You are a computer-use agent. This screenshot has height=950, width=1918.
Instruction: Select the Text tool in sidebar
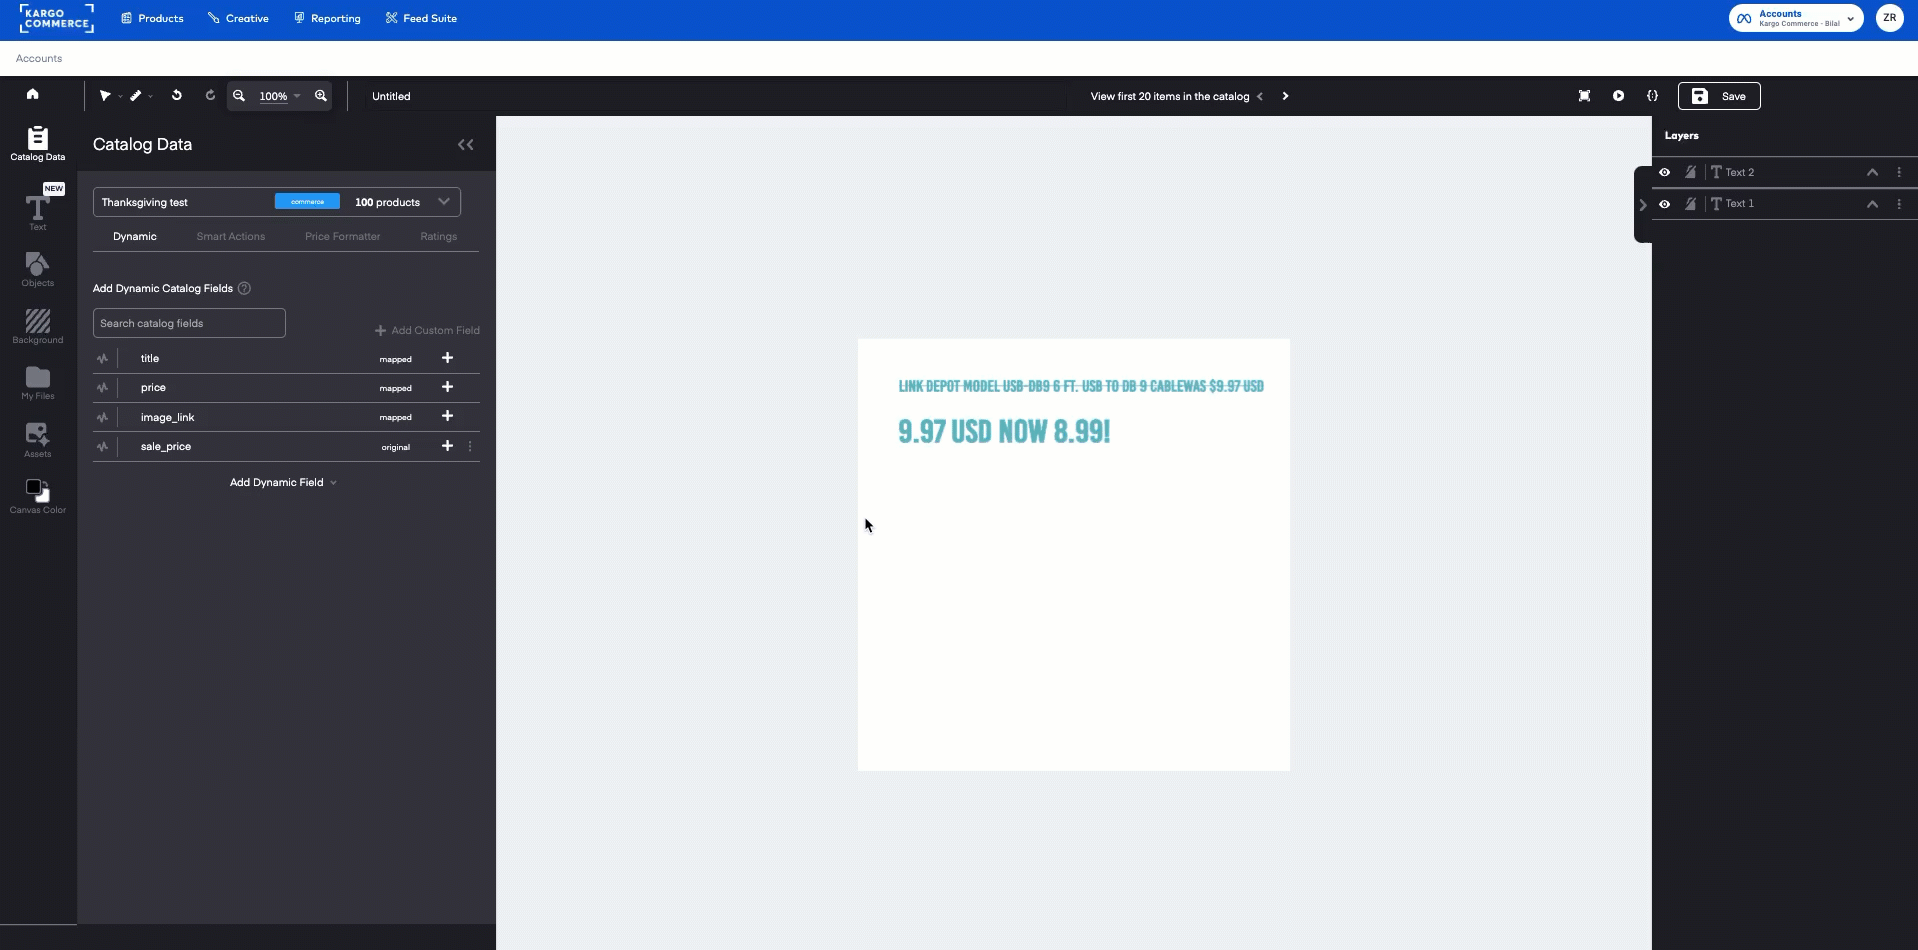coord(37,210)
